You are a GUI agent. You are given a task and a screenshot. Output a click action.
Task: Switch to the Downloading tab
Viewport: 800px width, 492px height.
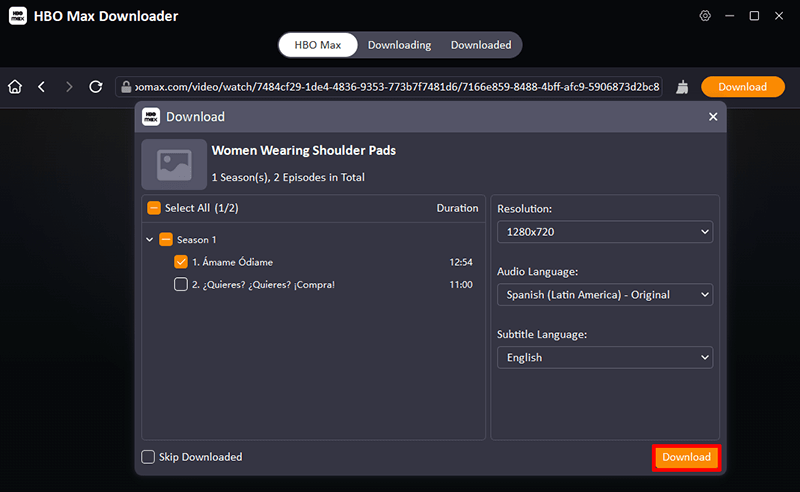pos(399,45)
